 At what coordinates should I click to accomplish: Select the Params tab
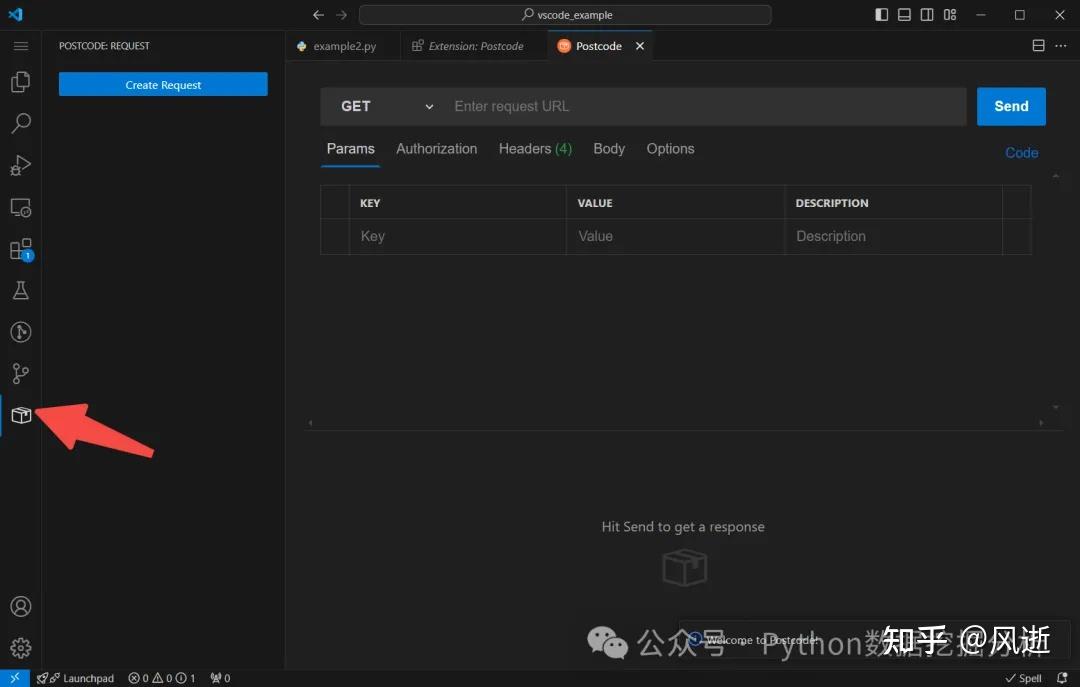(x=351, y=149)
